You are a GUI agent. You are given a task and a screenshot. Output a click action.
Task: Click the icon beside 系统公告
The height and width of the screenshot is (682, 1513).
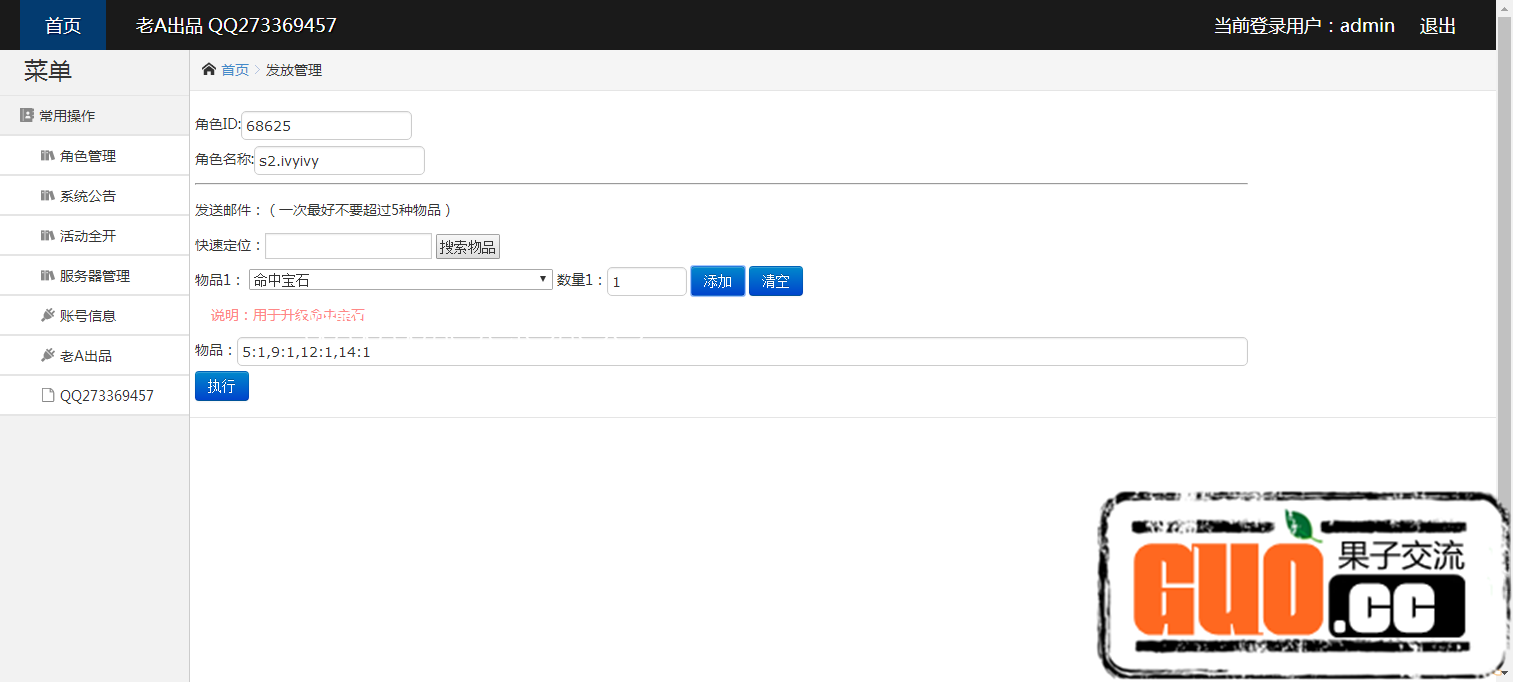tap(47, 196)
